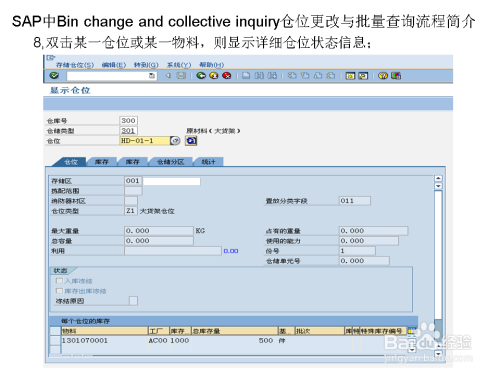Click the Customize Local Layout icon
The width and height of the screenshot is (500, 375).
[x=396, y=76]
